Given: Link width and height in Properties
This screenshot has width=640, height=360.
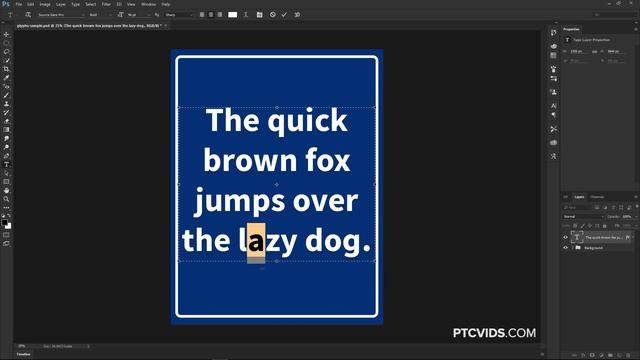Looking at the screenshot, I should [x=594, y=52].
